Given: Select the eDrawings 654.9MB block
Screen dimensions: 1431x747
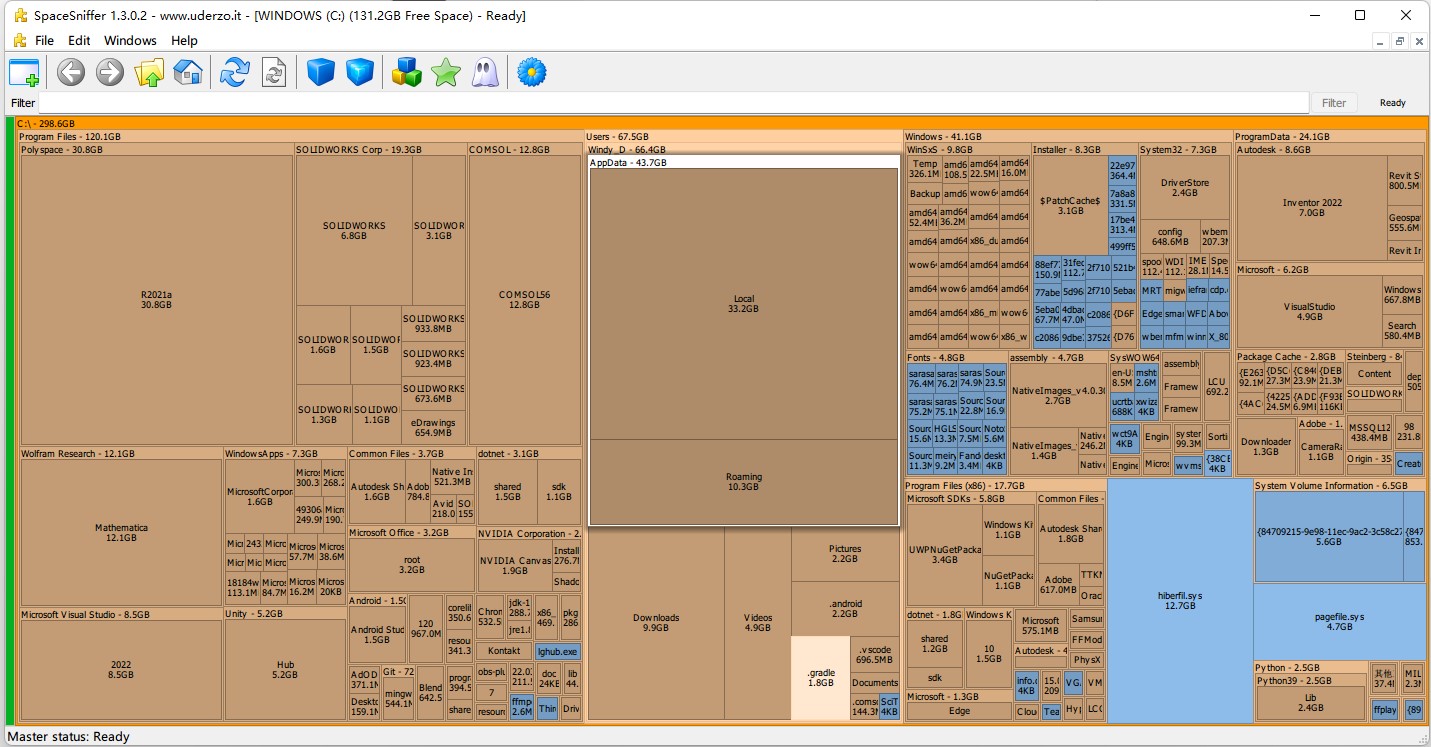Looking at the screenshot, I should point(433,427).
